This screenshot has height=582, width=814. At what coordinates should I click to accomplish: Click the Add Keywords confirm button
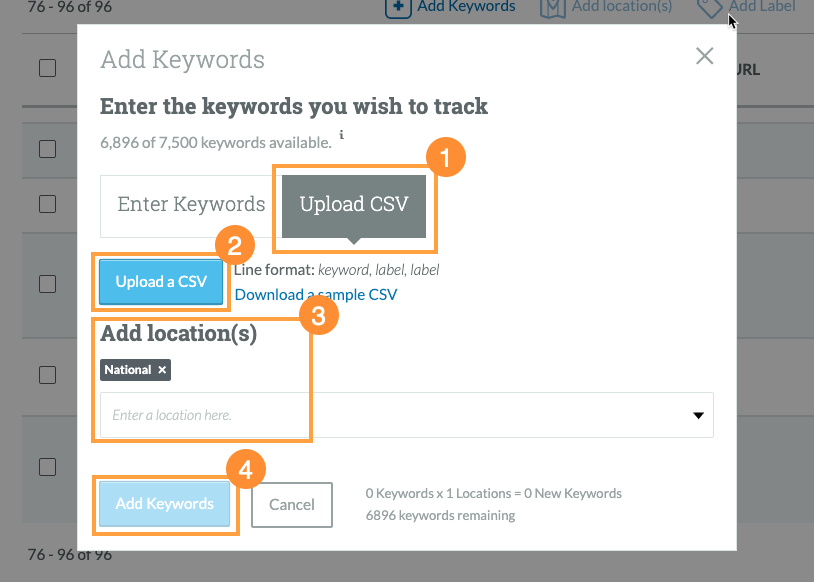point(165,504)
